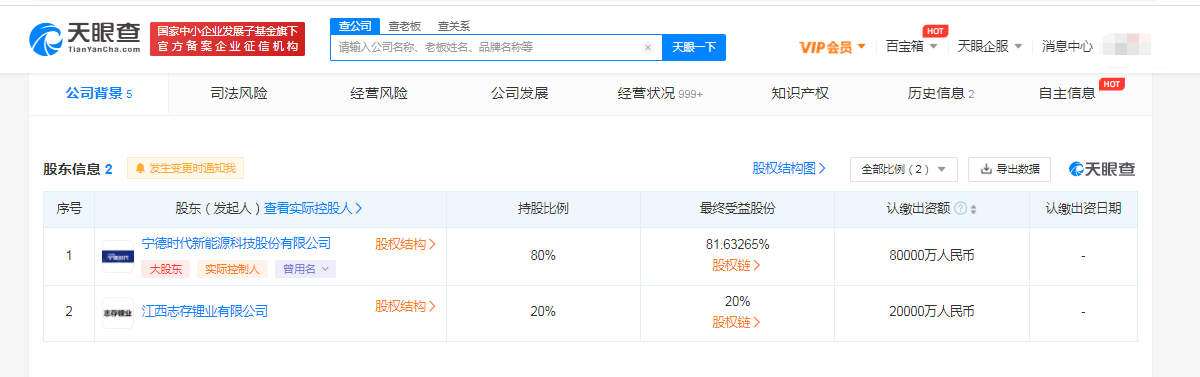Click the 80% shareholding cell

tap(543, 255)
